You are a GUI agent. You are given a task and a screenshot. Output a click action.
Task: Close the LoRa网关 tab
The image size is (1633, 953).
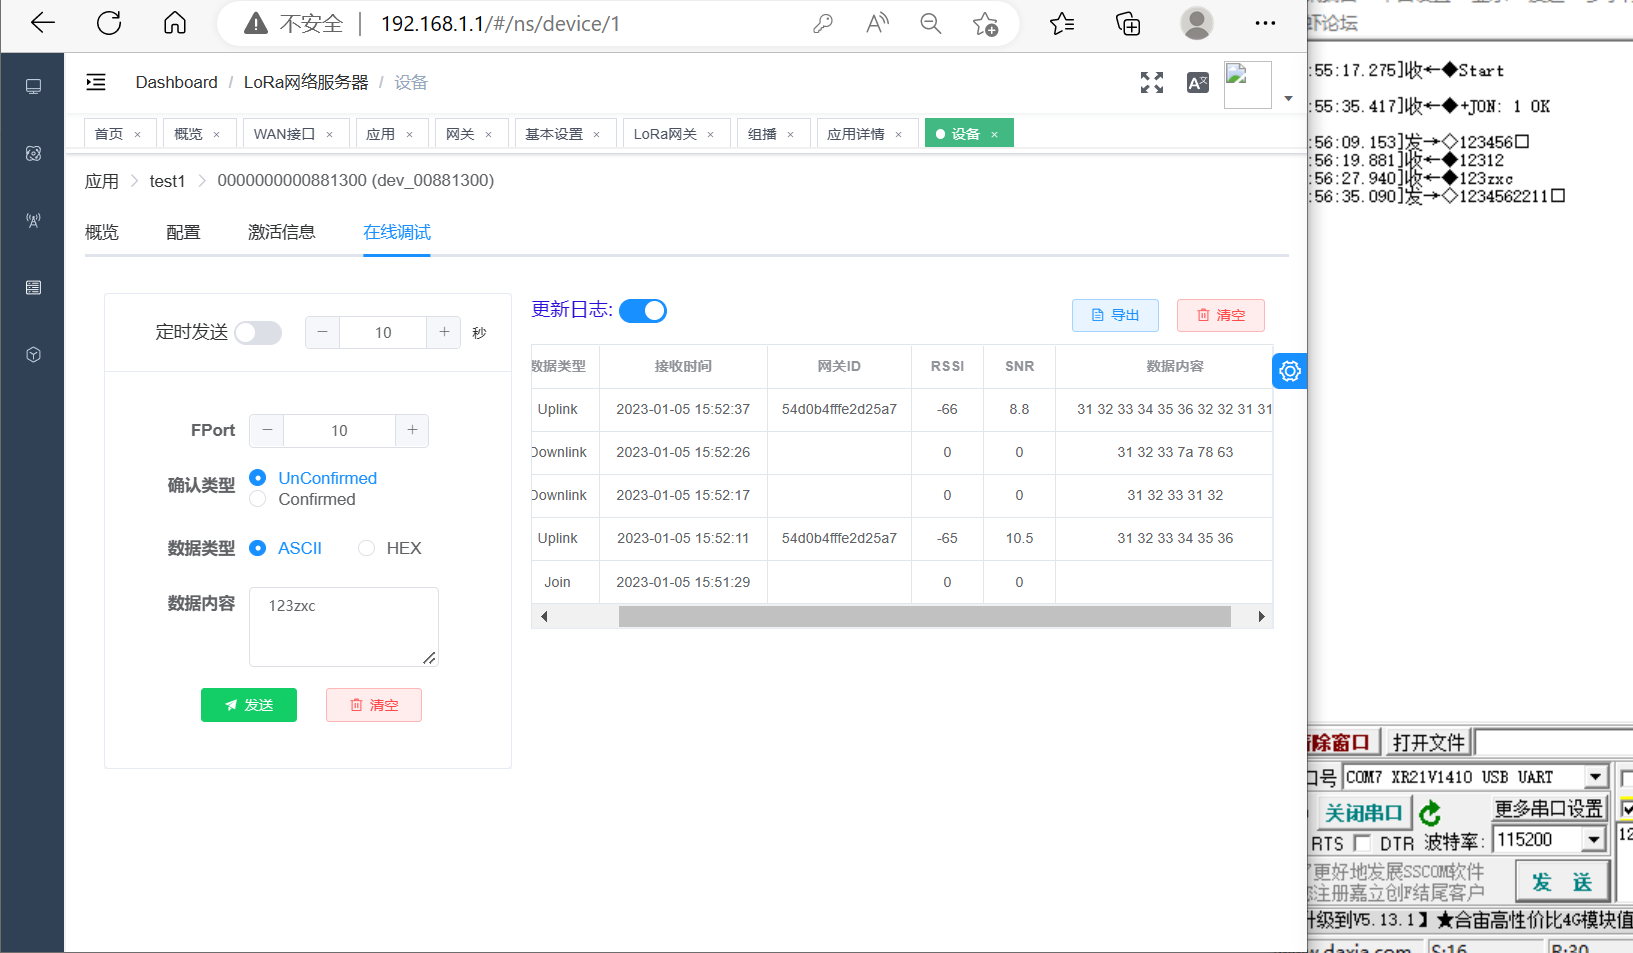(x=711, y=135)
